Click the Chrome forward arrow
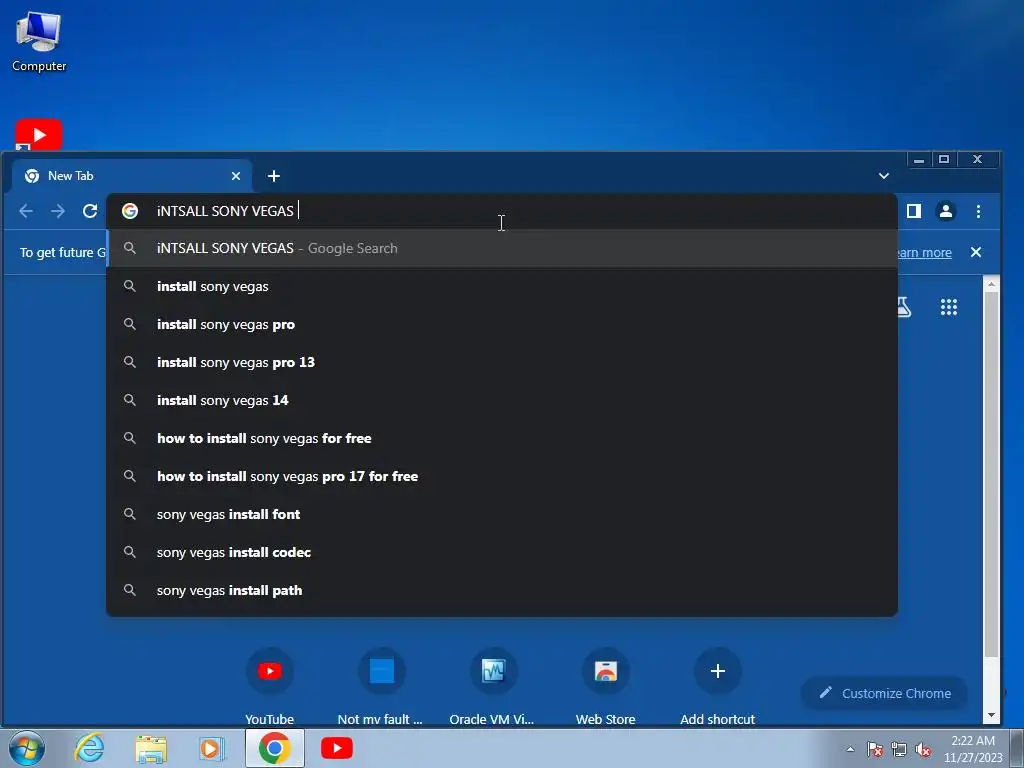 tap(58, 211)
